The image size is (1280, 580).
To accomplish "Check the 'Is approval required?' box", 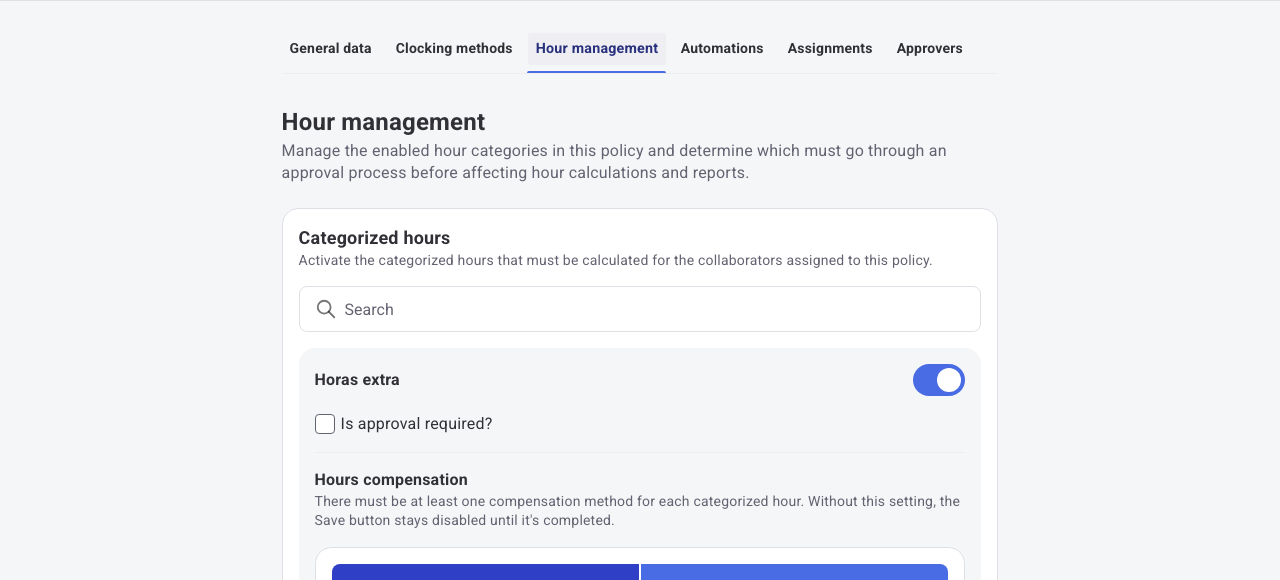I will [x=325, y=424].
